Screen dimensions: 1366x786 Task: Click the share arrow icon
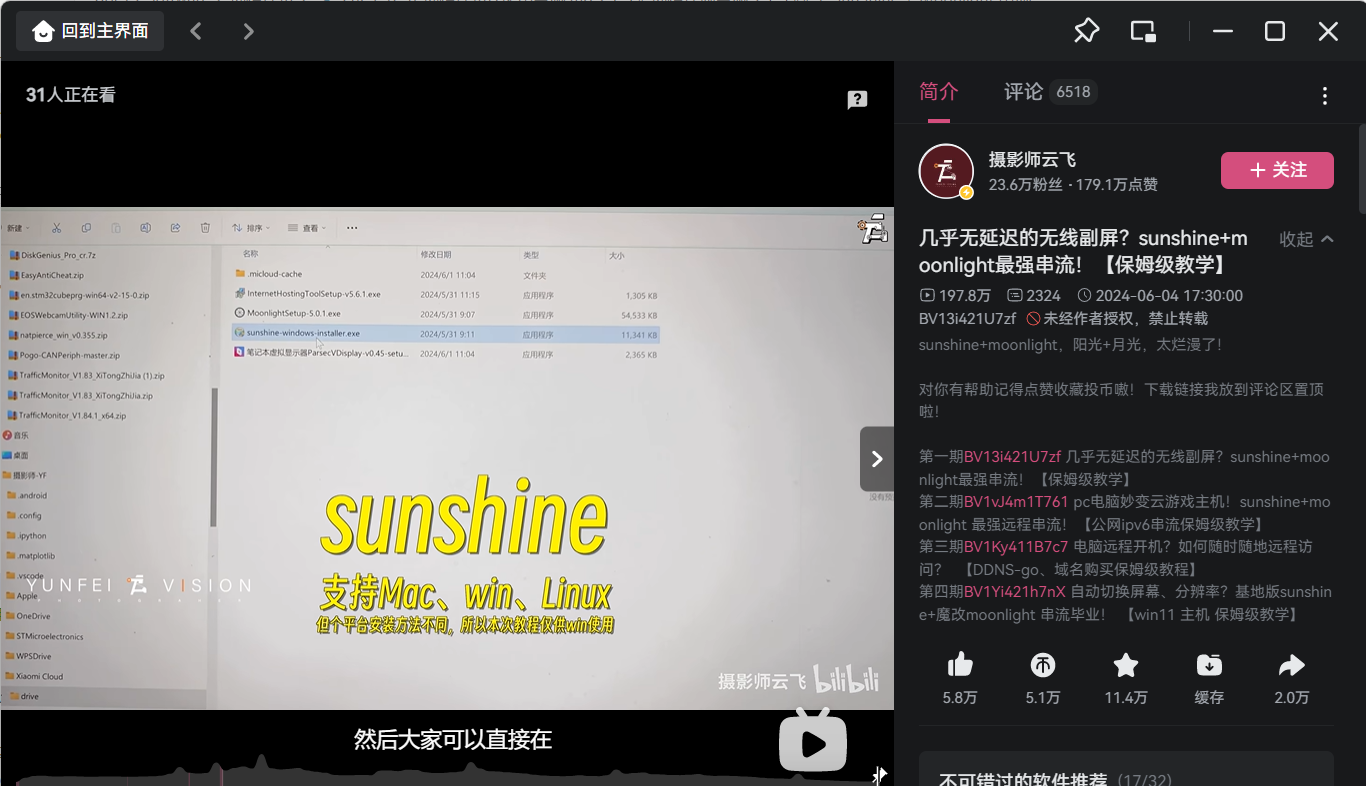[x=1292, y=666]
